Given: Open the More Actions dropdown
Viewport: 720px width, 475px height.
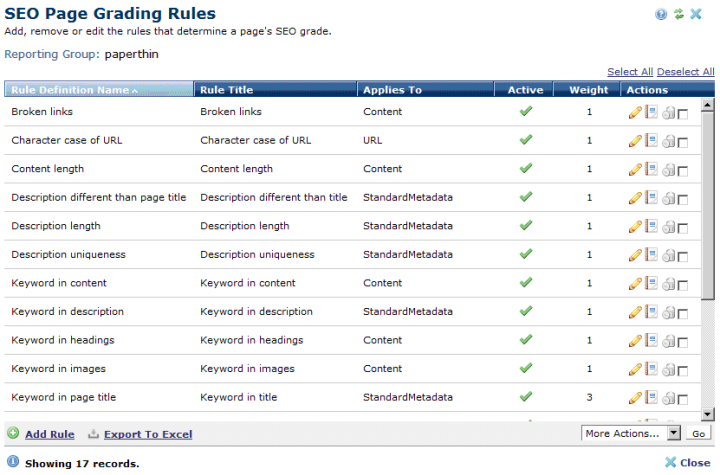Looking at the screenshot, I should [x=631, y=433].
